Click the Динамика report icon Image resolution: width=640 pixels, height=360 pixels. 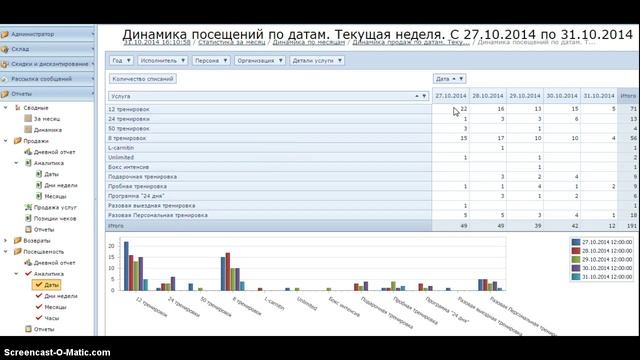coord(28,130)
